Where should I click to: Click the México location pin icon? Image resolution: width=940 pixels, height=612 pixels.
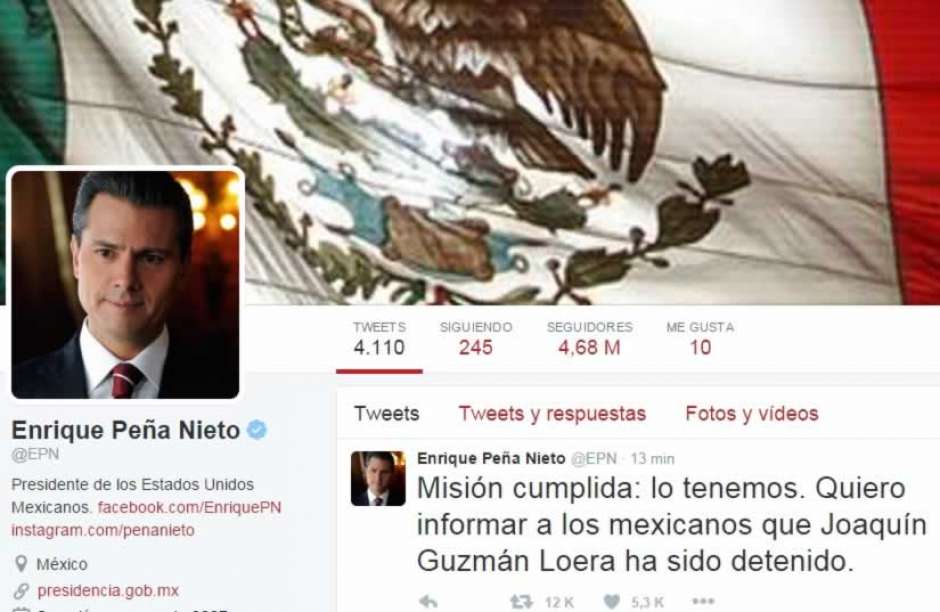(x=21, y=563)
